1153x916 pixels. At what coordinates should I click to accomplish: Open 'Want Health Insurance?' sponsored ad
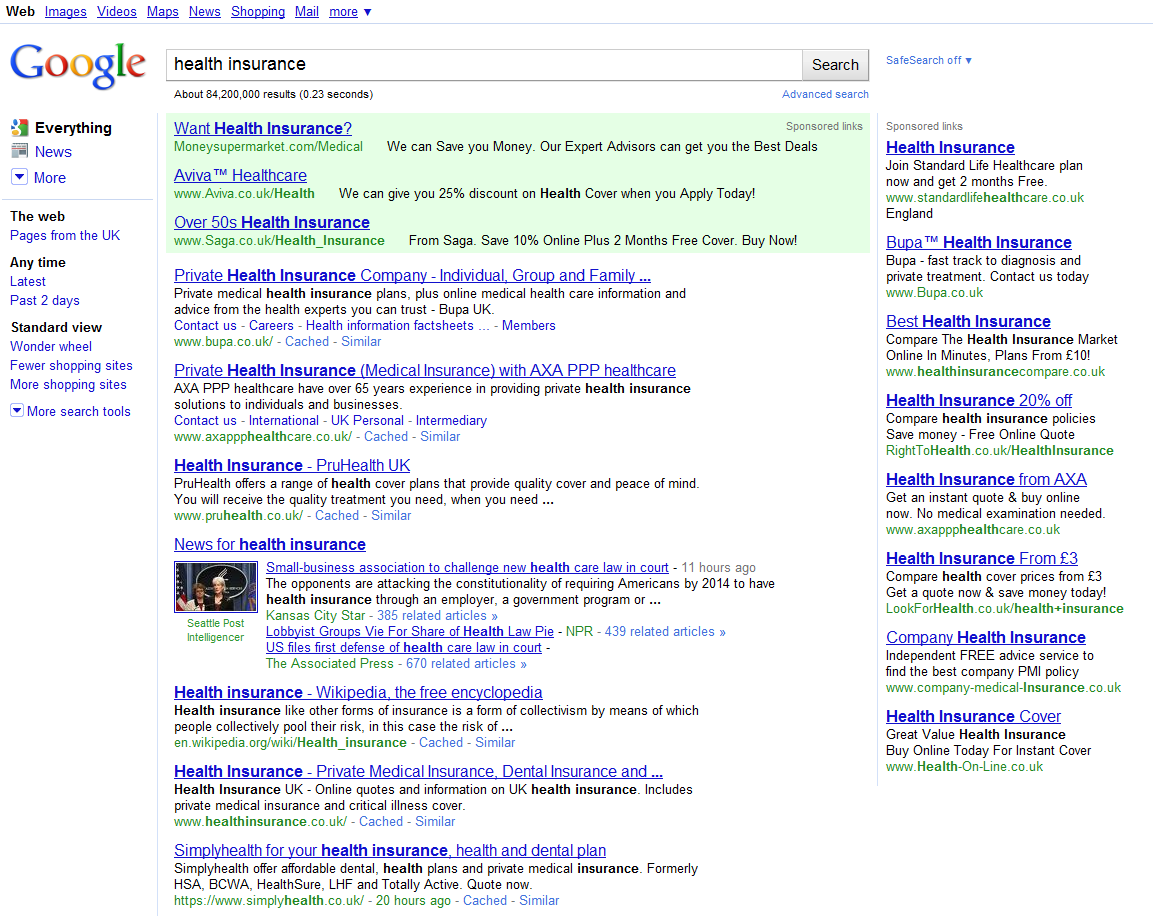pos(263,129)
